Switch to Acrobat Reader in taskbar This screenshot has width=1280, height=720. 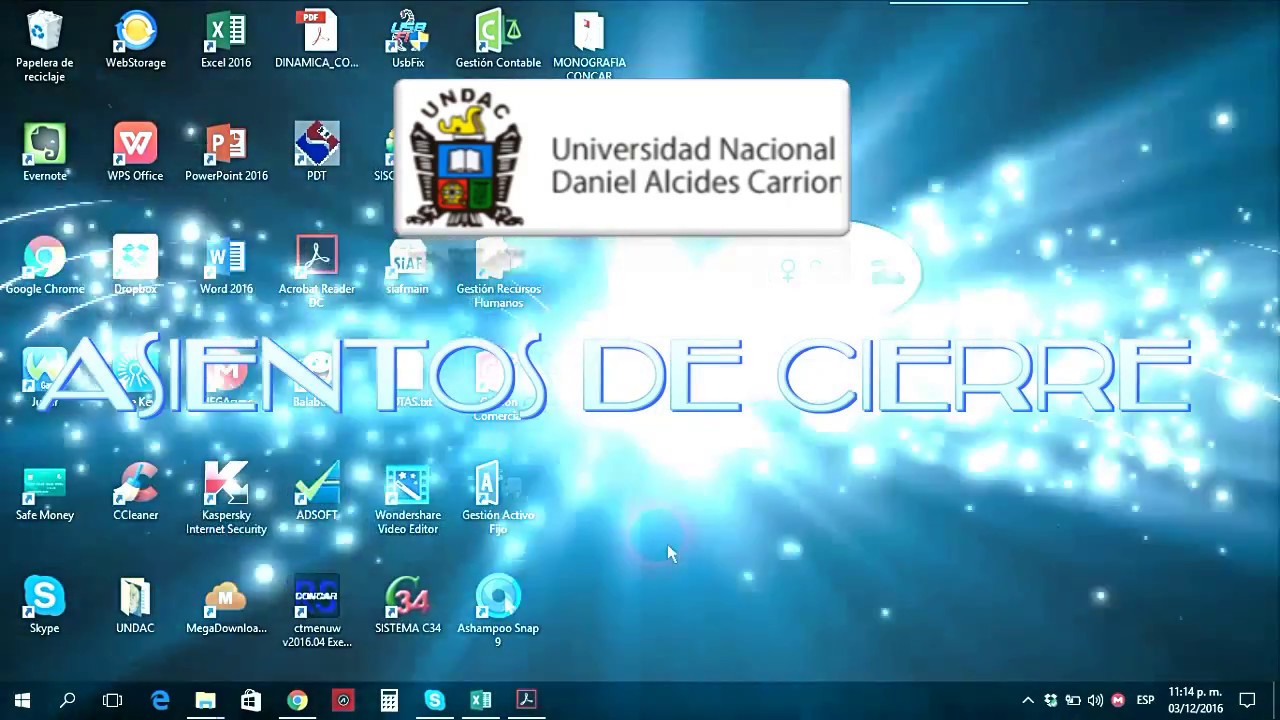tap(527, 700)
